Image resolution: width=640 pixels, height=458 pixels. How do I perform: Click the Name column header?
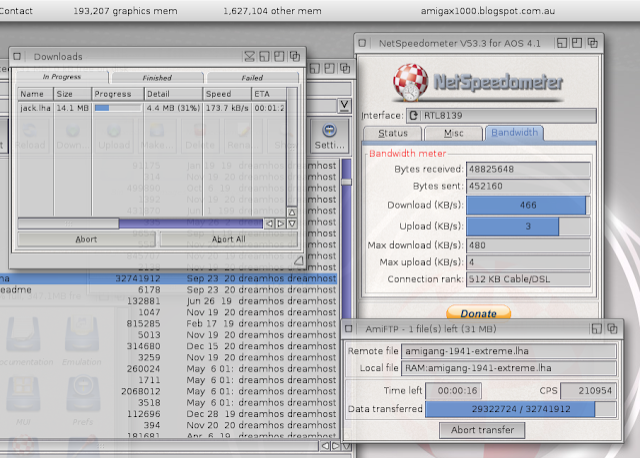[x=35, y=94]
